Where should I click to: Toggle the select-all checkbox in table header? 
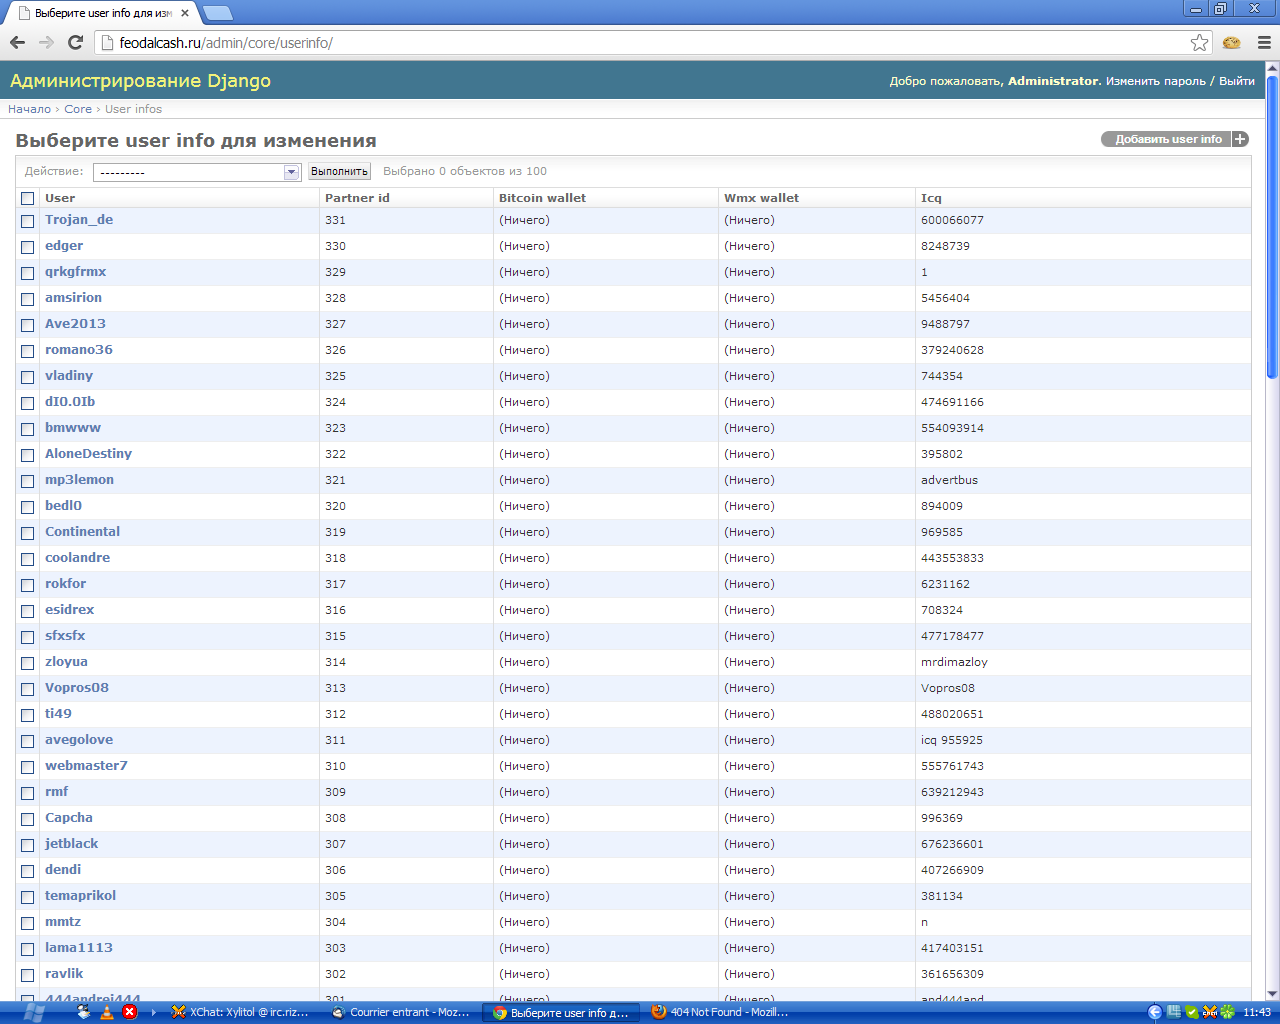tap(28, 199)
